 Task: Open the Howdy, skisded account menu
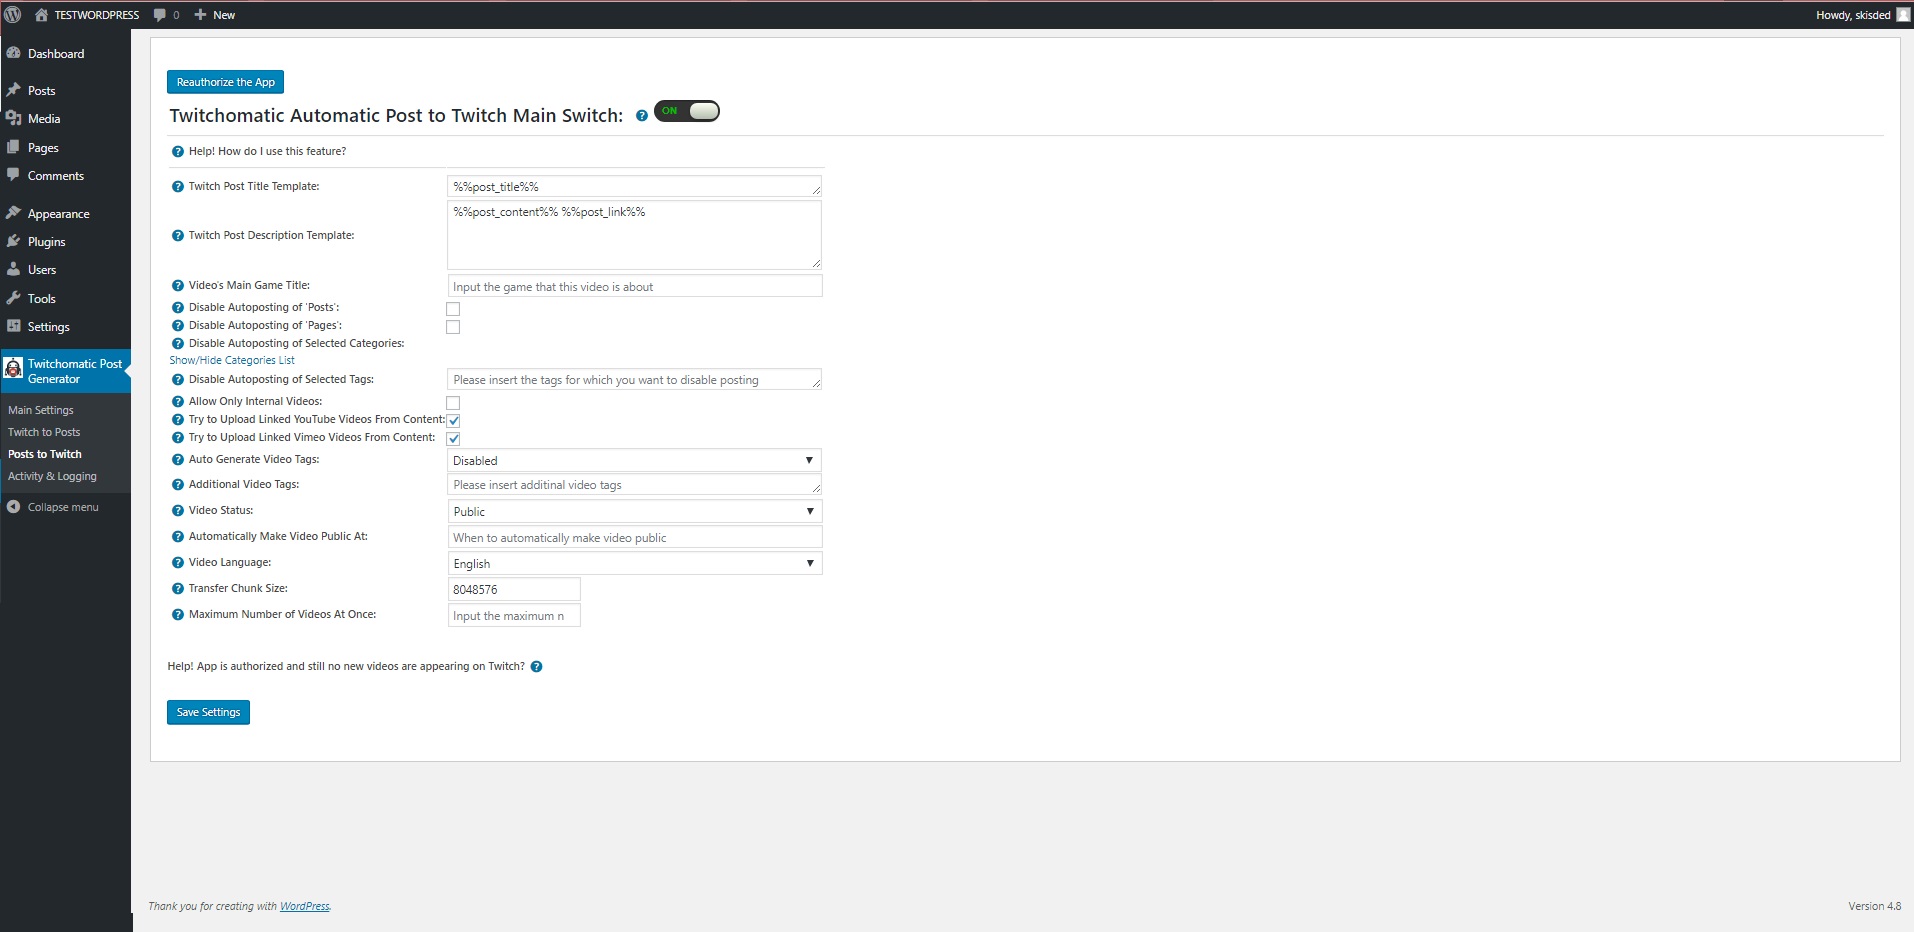1862,15
